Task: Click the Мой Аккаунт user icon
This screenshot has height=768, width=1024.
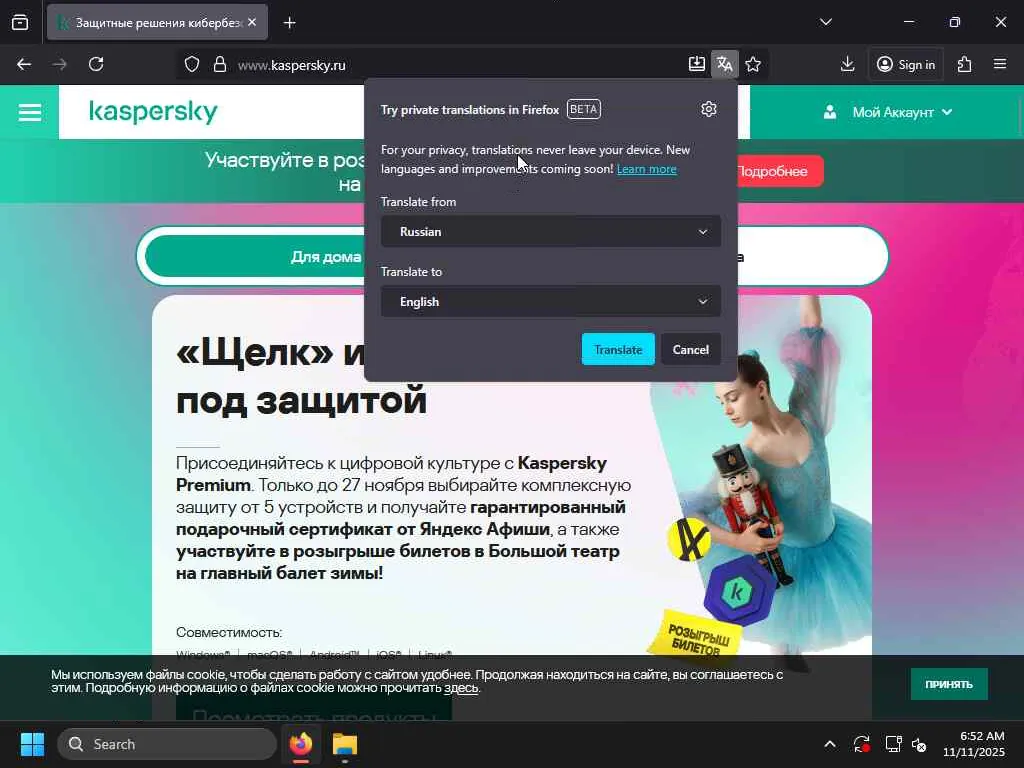Action: click(829, 112)
